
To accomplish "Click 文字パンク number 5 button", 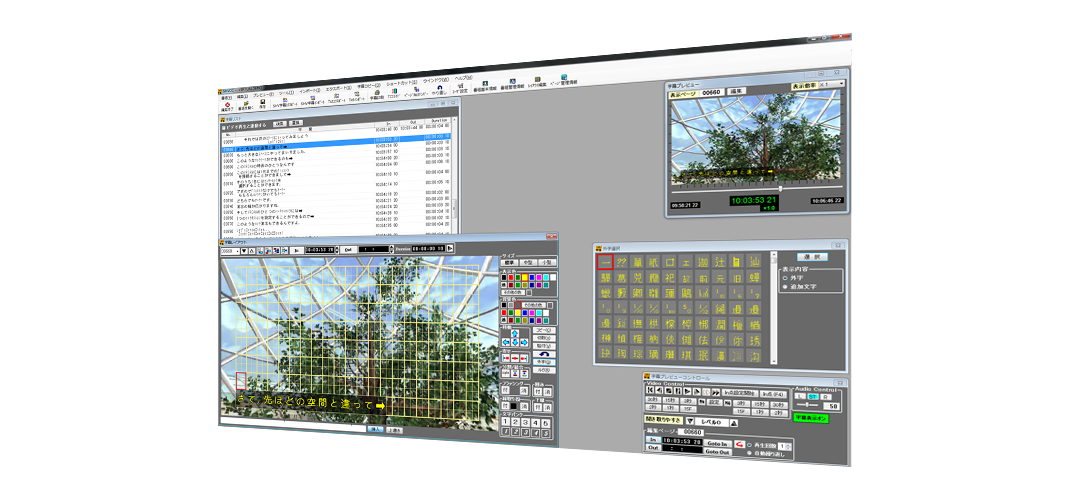I will click(x=546, y=423).
